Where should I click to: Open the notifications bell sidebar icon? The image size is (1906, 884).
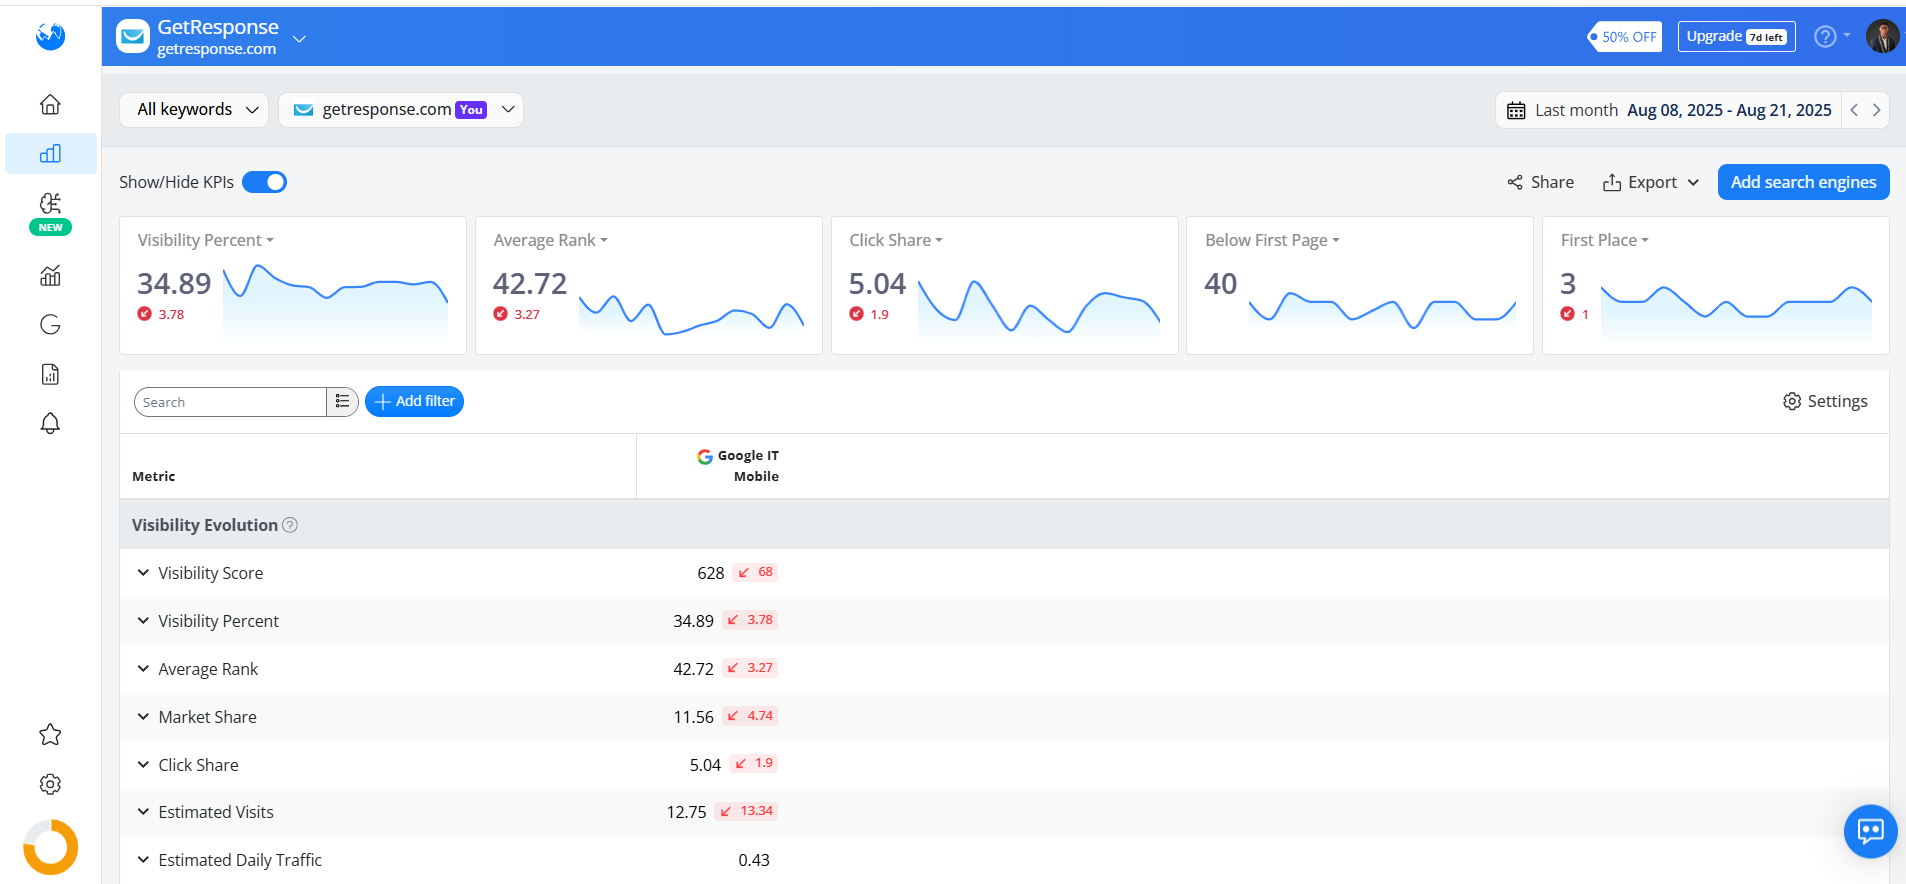click(x=50, y=423)
